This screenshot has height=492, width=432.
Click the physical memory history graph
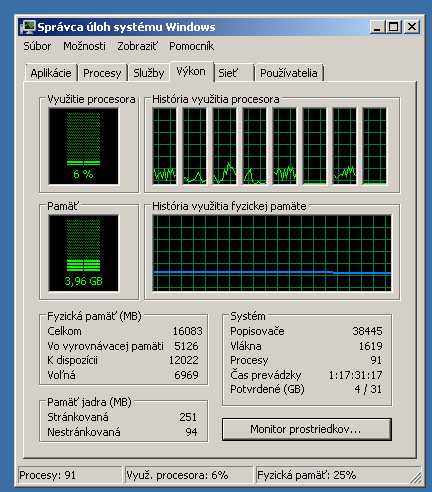click(x=272, y=253)
